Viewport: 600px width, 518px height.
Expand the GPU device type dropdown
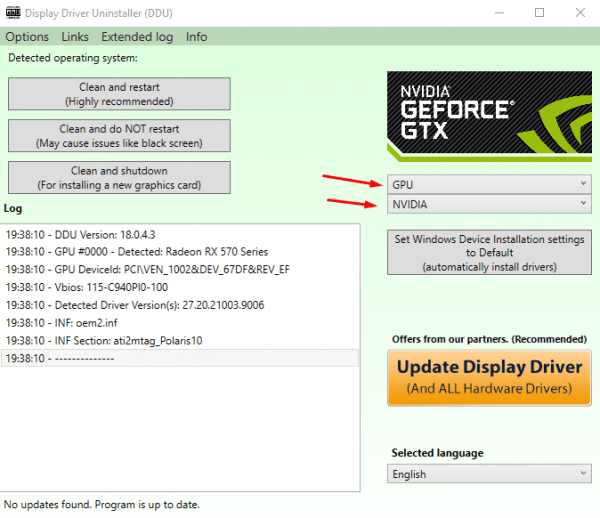[x=488, y=184]
